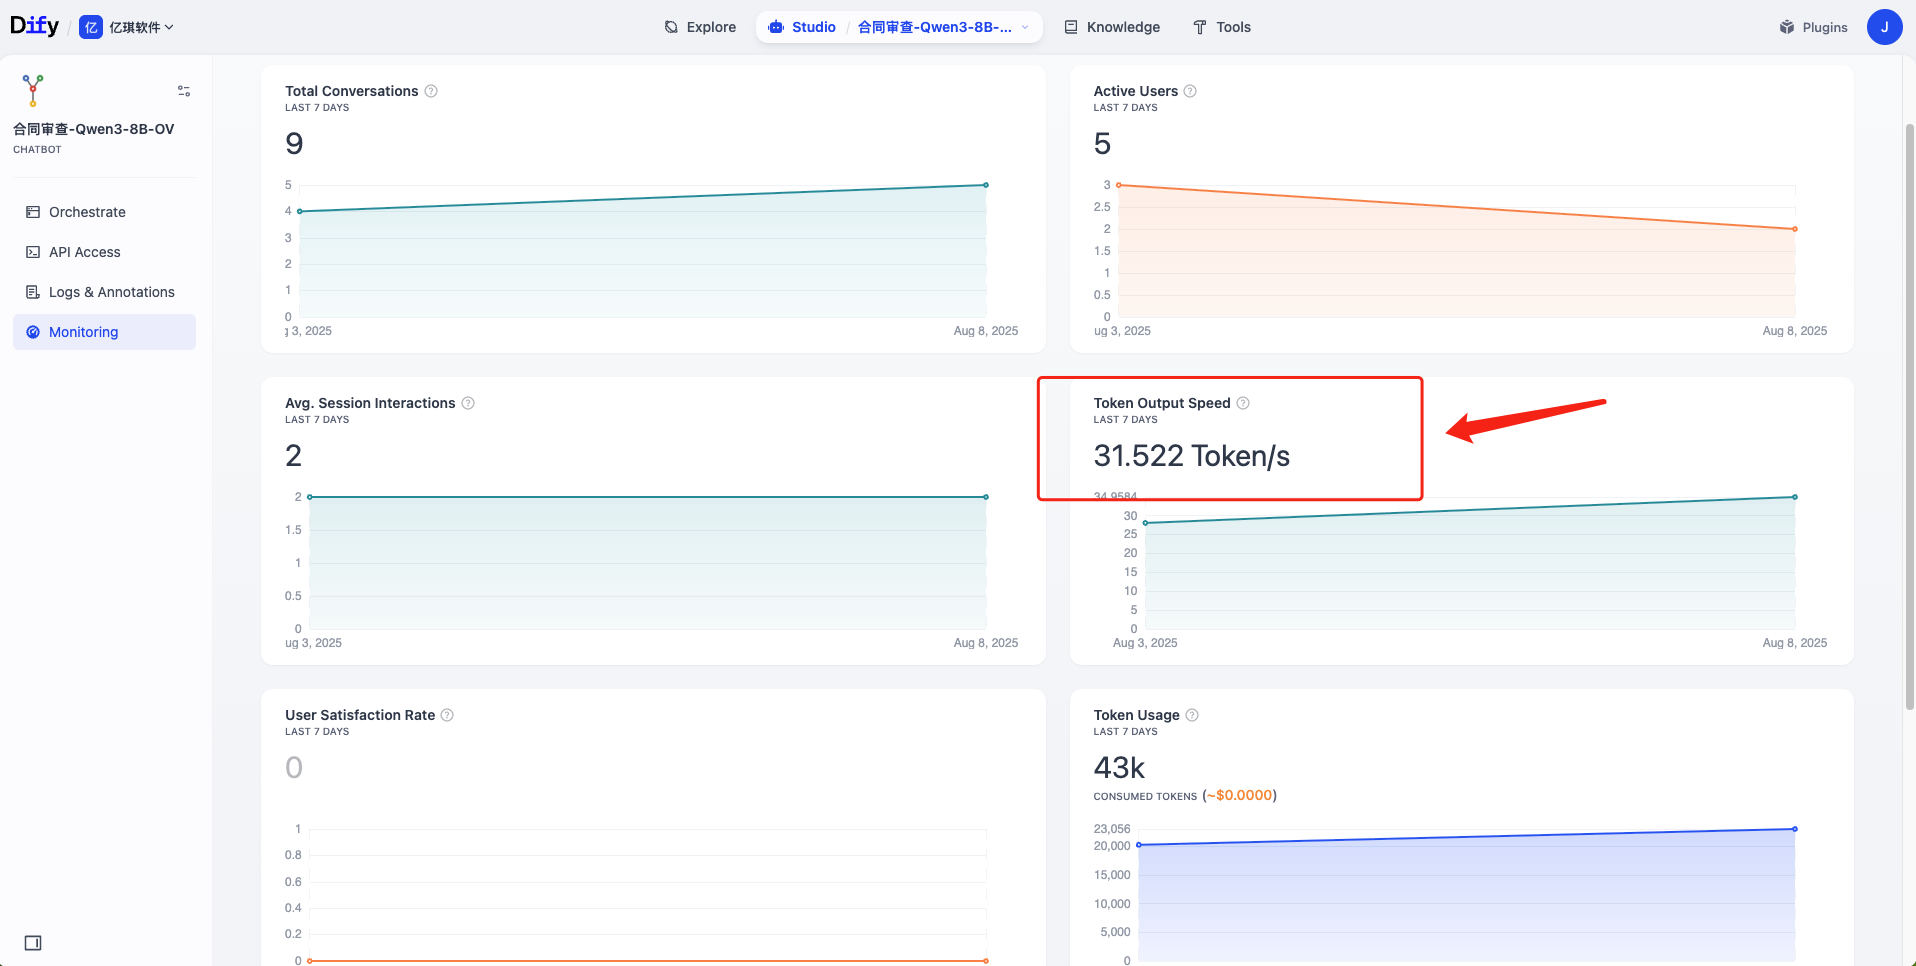The image size is (1916, 966).
Task: Open the app switcher dropdown in Studio tab
Action: (1024, 27)
